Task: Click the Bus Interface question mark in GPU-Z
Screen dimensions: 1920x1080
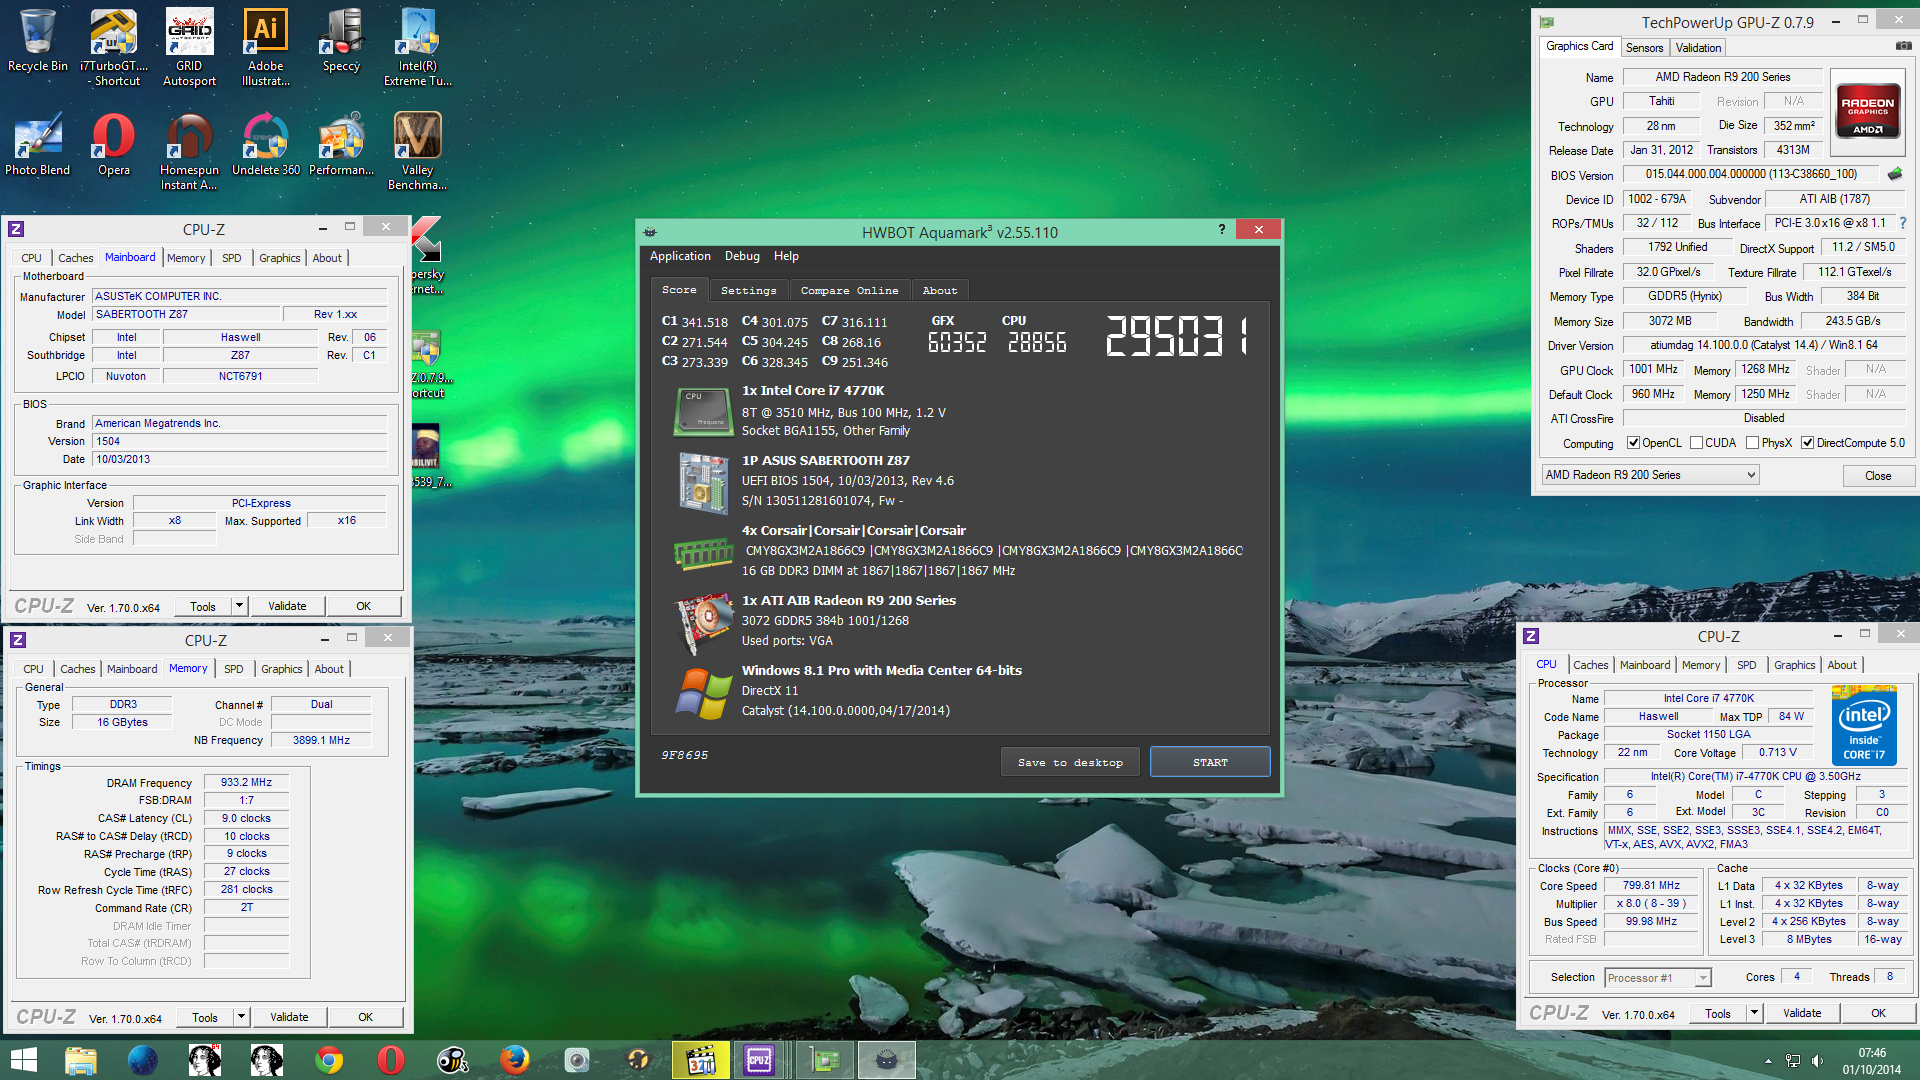Action: tap(1903, 223)
